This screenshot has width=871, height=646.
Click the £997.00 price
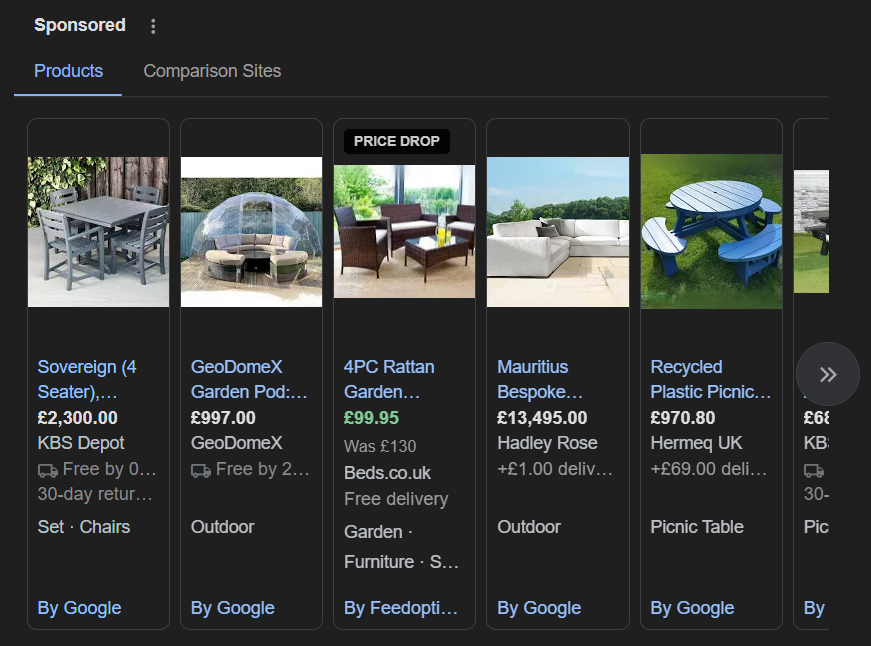223,418
